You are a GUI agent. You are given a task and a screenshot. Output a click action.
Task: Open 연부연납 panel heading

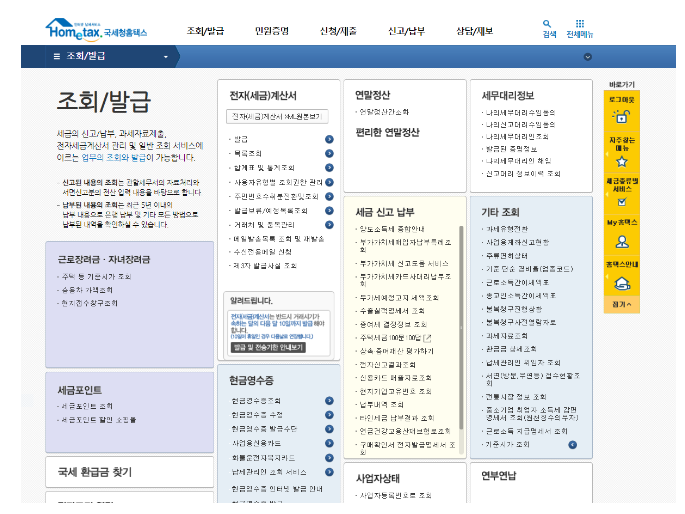(498, 476)
